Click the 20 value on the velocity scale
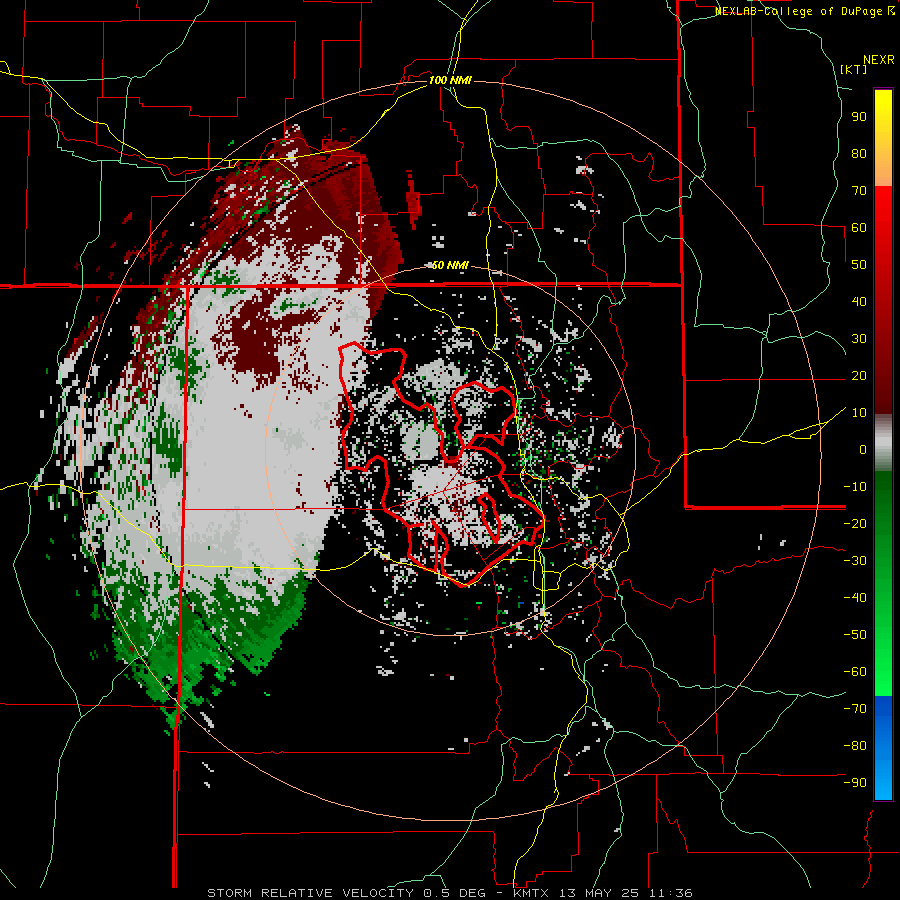The image size is (900, 900). point(859,376)
